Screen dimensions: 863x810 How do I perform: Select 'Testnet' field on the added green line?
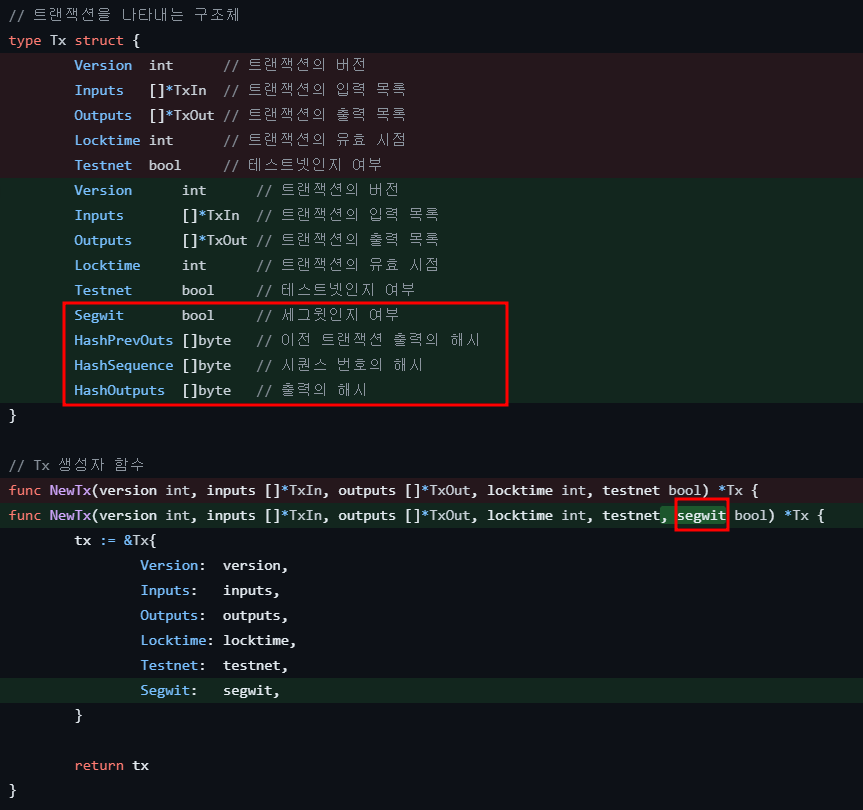[103, 291]
